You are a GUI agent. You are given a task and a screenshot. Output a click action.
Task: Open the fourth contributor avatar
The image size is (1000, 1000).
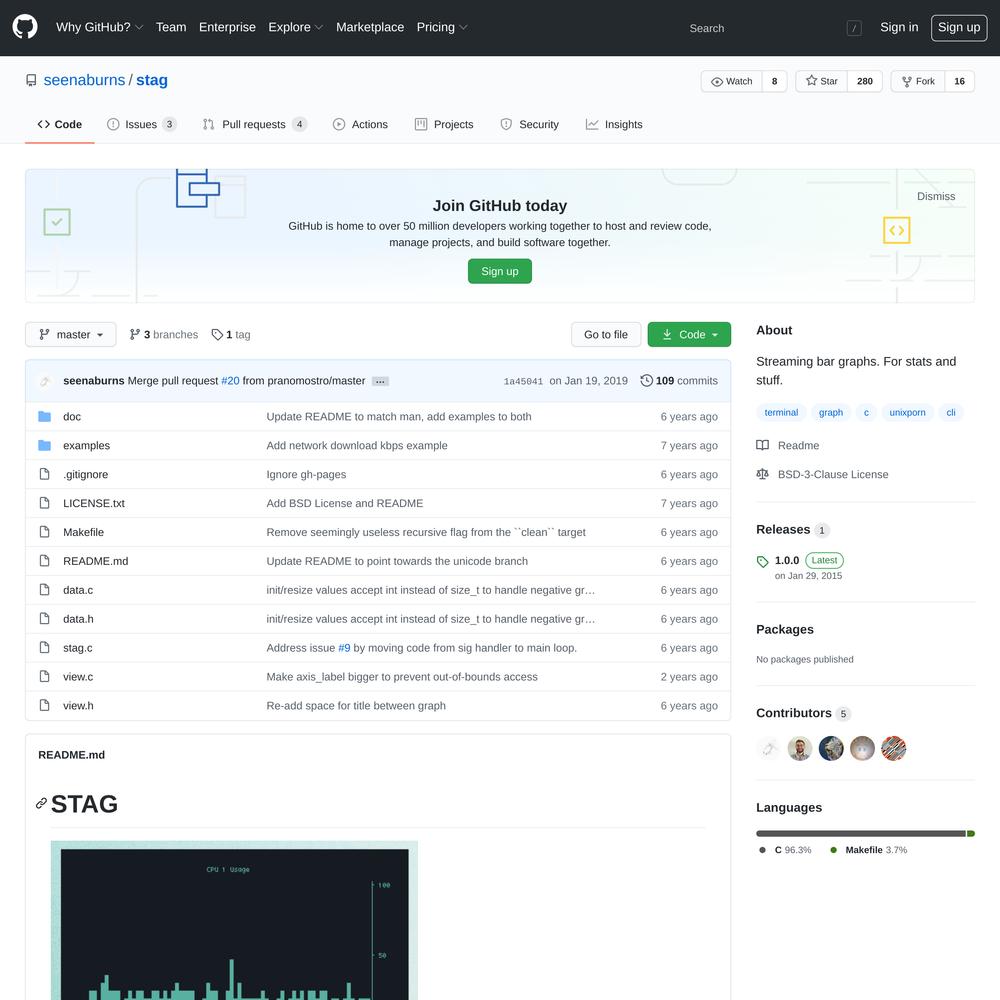pyautogui.click(x=862, y=748)
